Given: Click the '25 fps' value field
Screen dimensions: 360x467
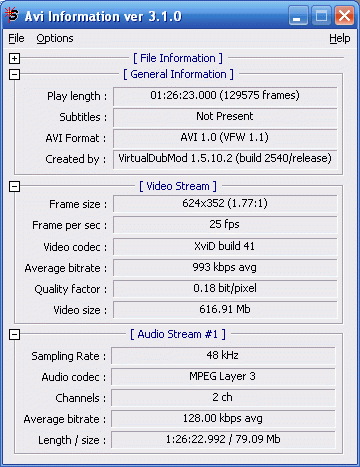Looking at the screenshot, I should pyautogui.click(x=225, y=225).
